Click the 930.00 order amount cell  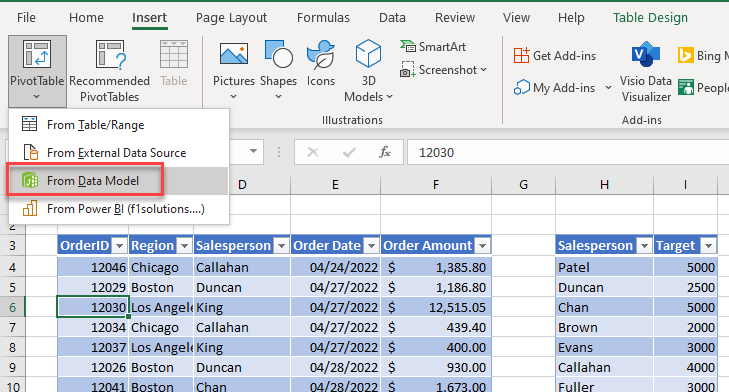[436, 367]
